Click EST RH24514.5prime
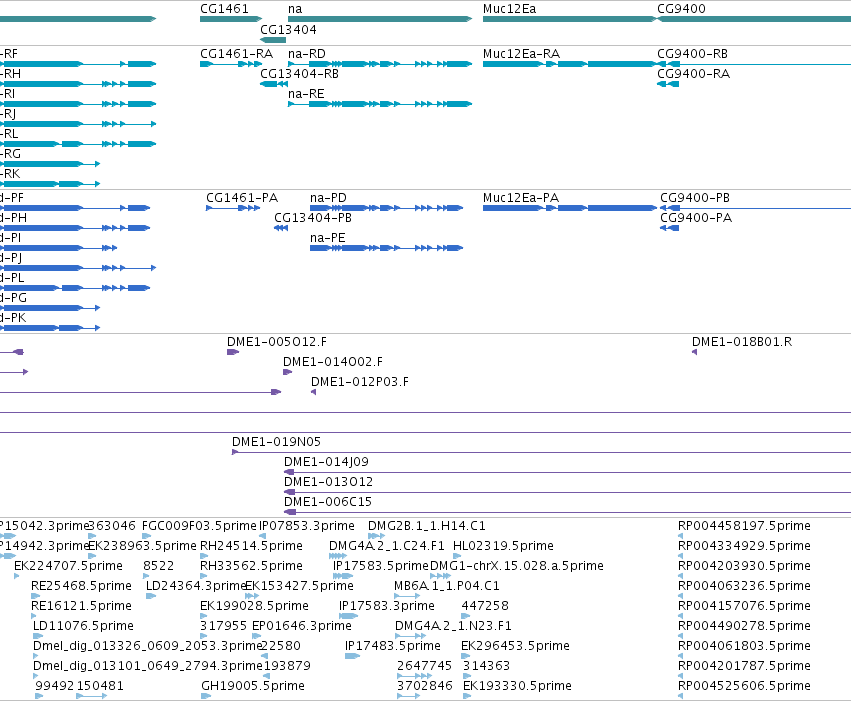 [251, 546]
